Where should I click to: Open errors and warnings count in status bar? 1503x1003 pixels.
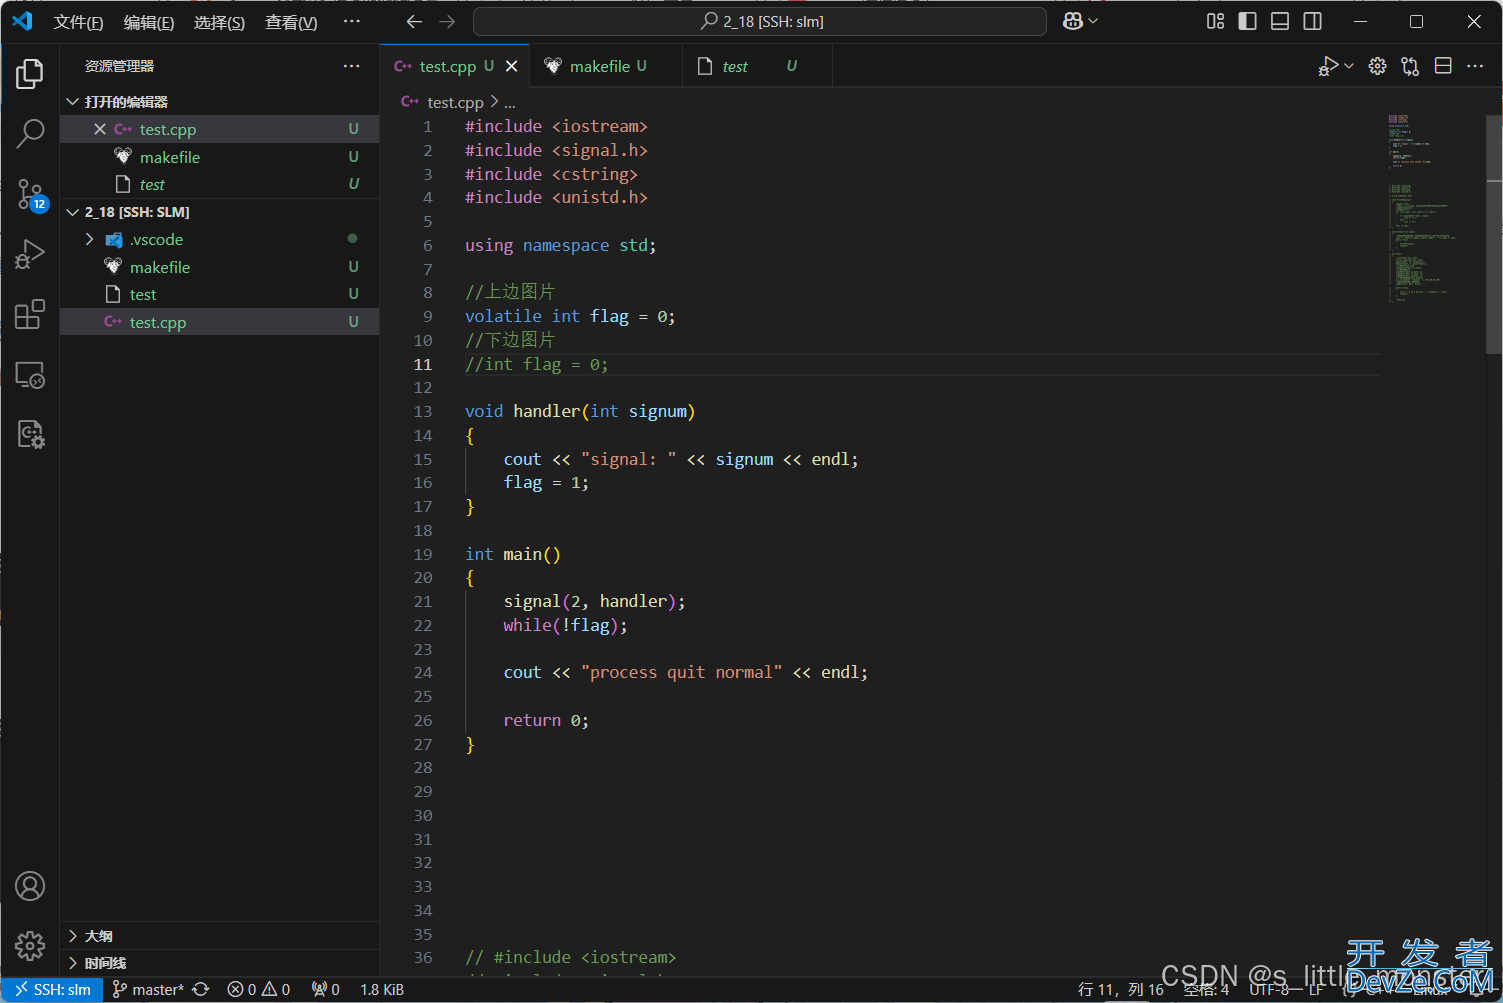(x=259, y=989)
